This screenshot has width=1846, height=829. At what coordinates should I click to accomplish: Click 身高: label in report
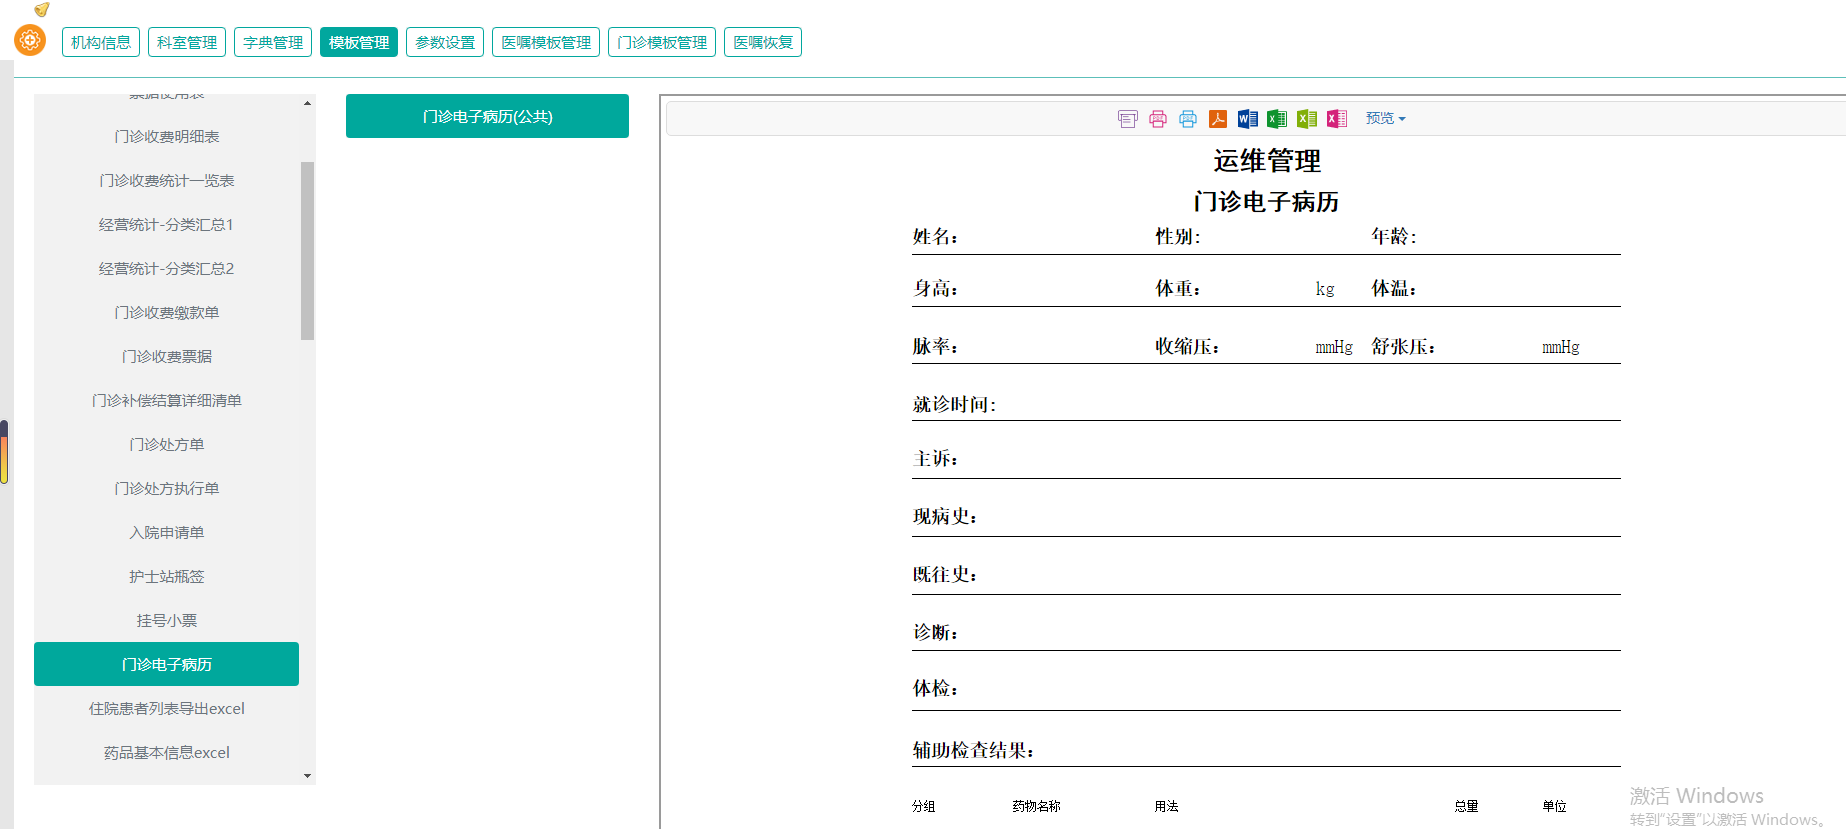(935, 289)
